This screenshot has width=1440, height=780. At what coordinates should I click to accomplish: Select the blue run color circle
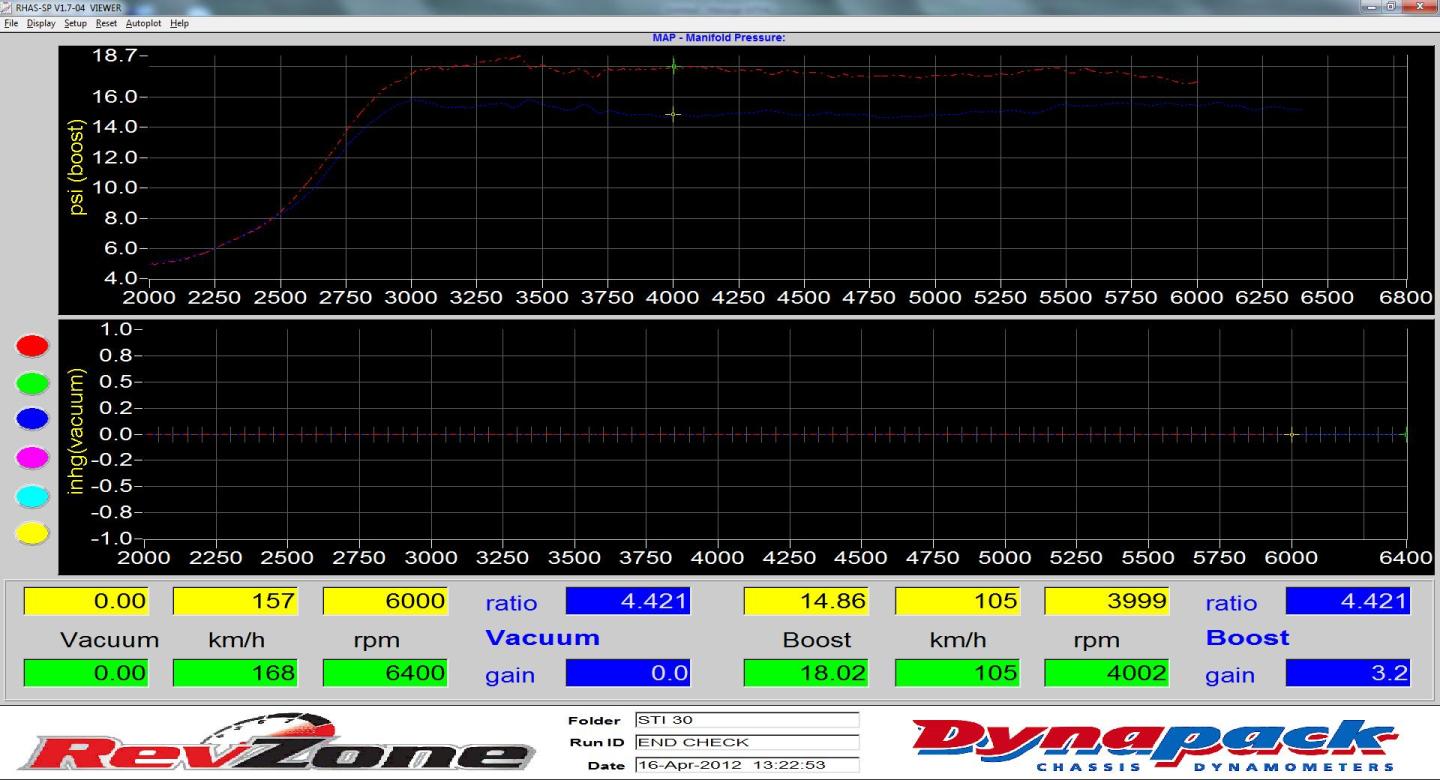33,420
